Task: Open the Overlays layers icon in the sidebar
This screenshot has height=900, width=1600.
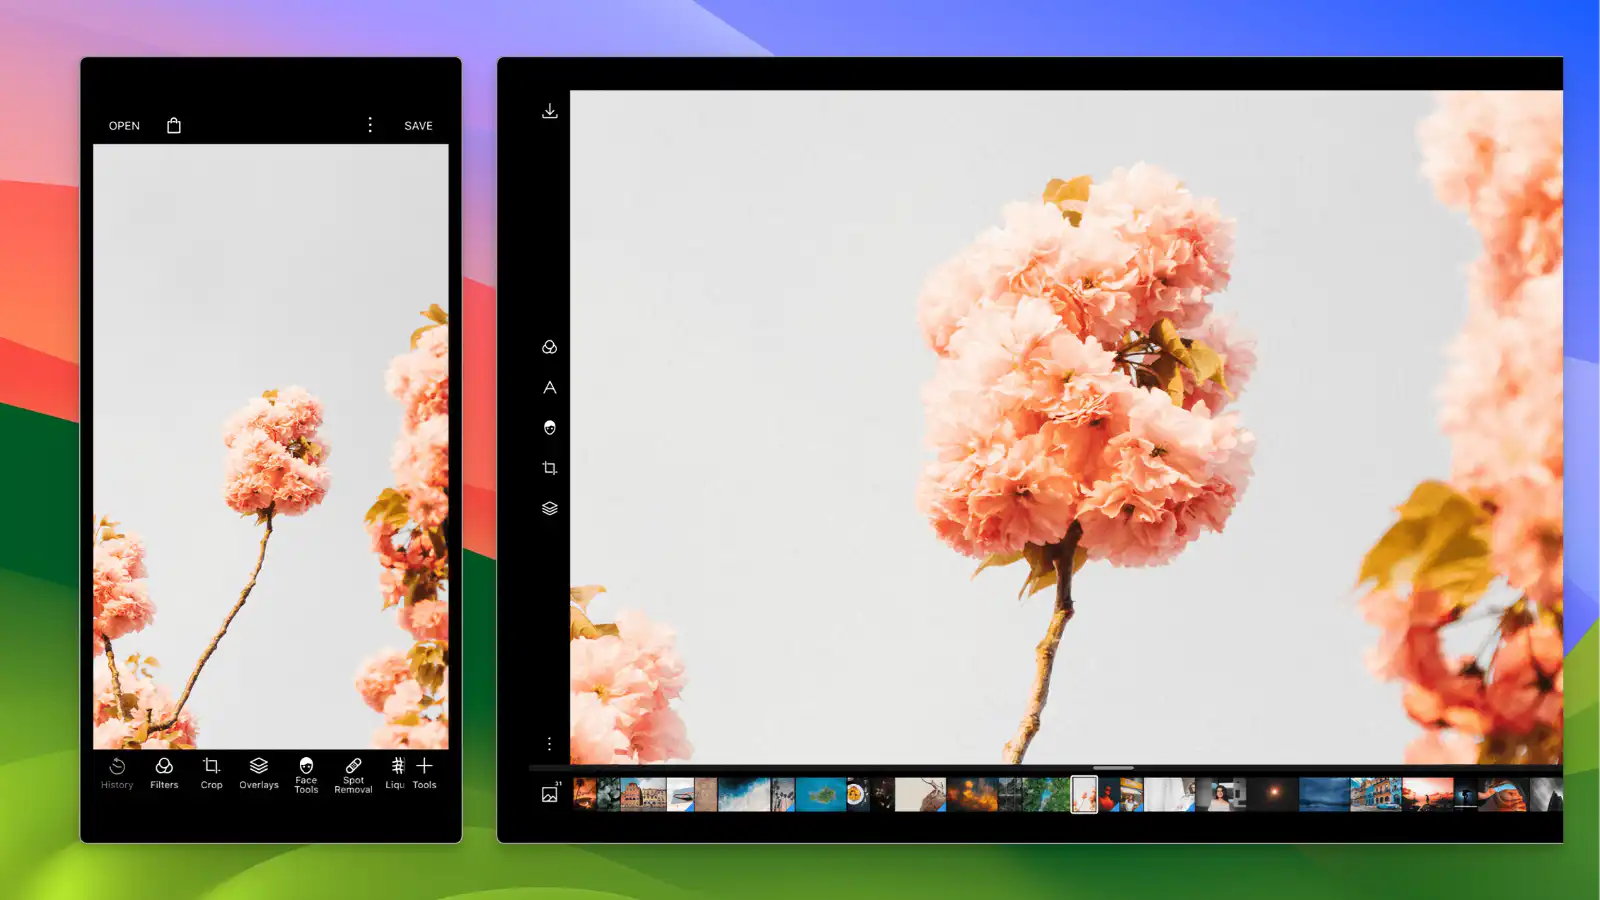Action: [549, 508]
